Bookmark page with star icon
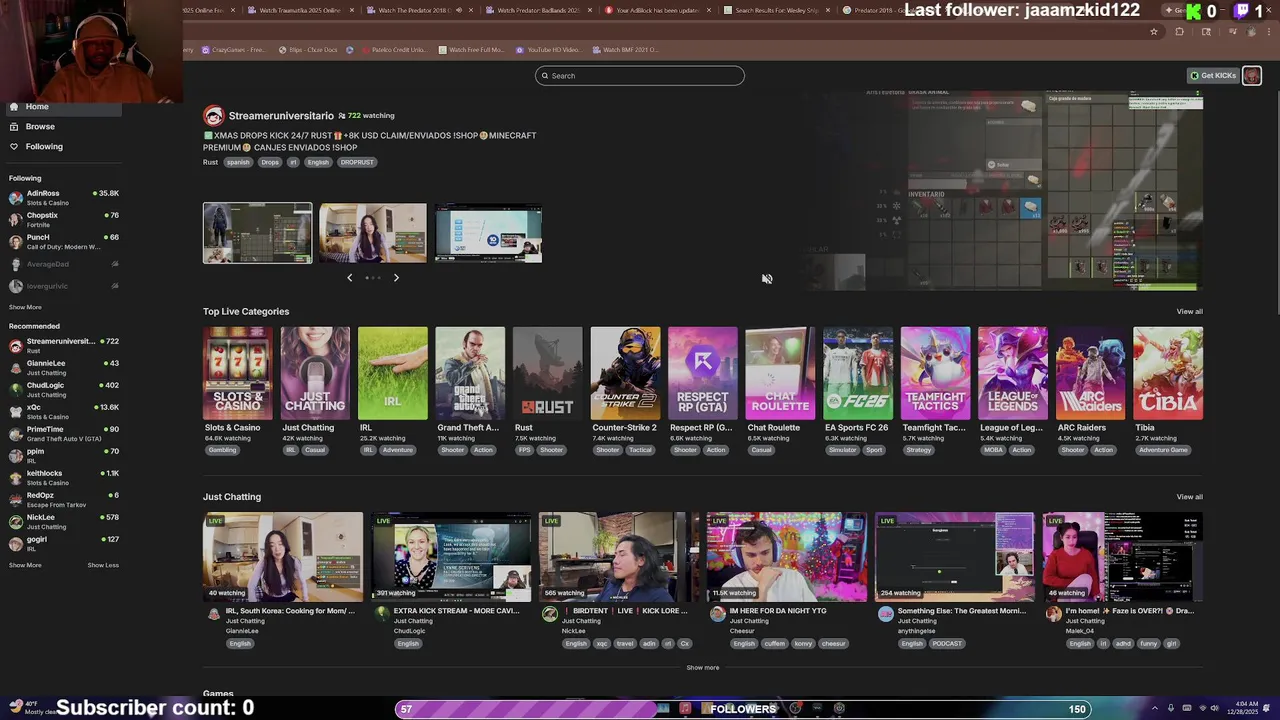This screenshot has width=1280, height=720. [x=1154, y=32]
